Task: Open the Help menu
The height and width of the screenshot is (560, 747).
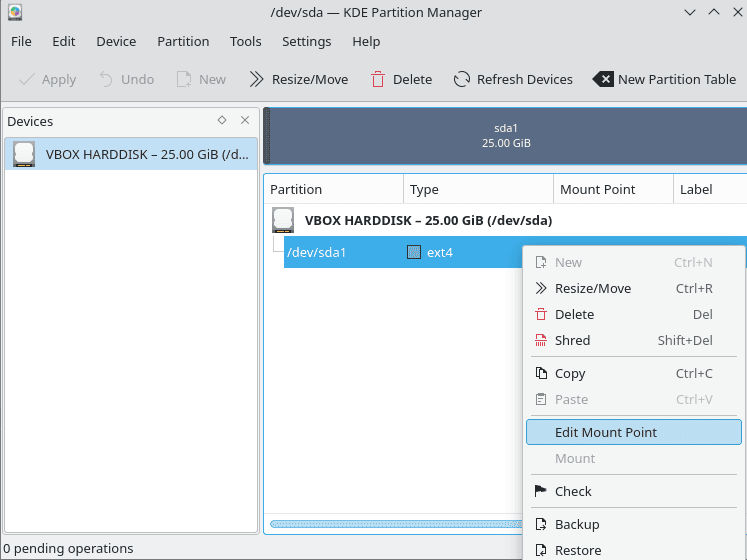Action: point(366,41)
